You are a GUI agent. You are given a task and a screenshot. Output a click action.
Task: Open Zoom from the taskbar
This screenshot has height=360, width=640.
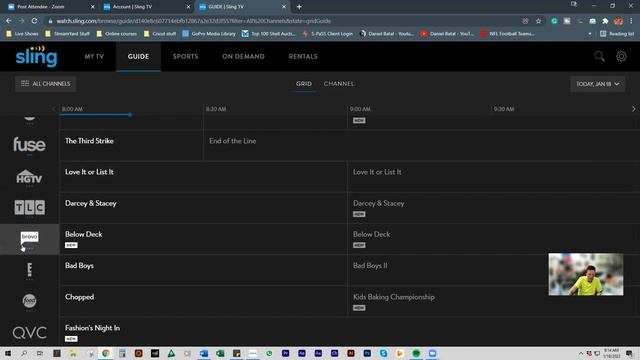point(432,353)
